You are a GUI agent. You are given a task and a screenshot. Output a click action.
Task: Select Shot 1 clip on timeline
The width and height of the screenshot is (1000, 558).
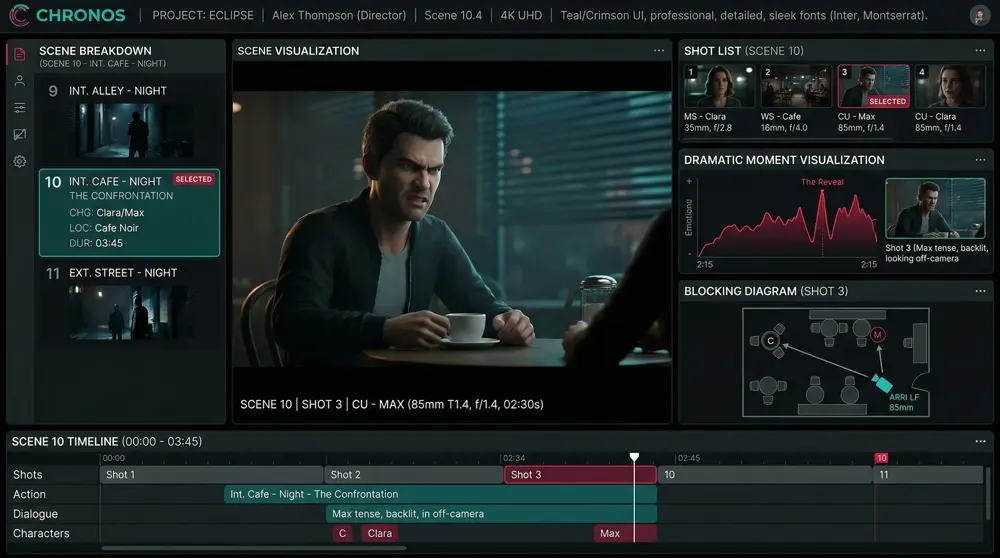coord(211,474)
